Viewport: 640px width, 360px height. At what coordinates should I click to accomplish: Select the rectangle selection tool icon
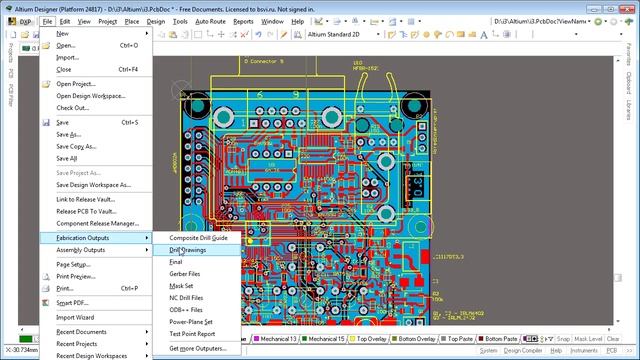(198, 34)
